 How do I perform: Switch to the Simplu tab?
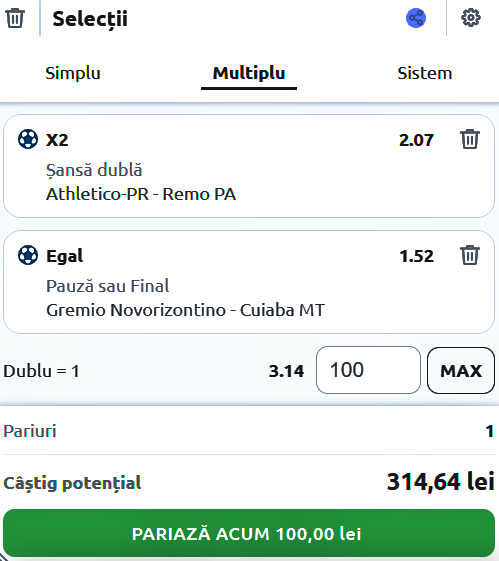(x=73, y=73)
